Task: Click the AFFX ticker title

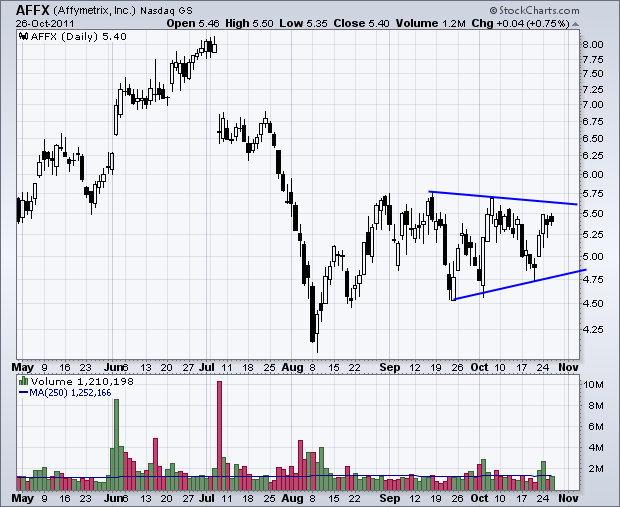Action: click(x=32, y=9)
